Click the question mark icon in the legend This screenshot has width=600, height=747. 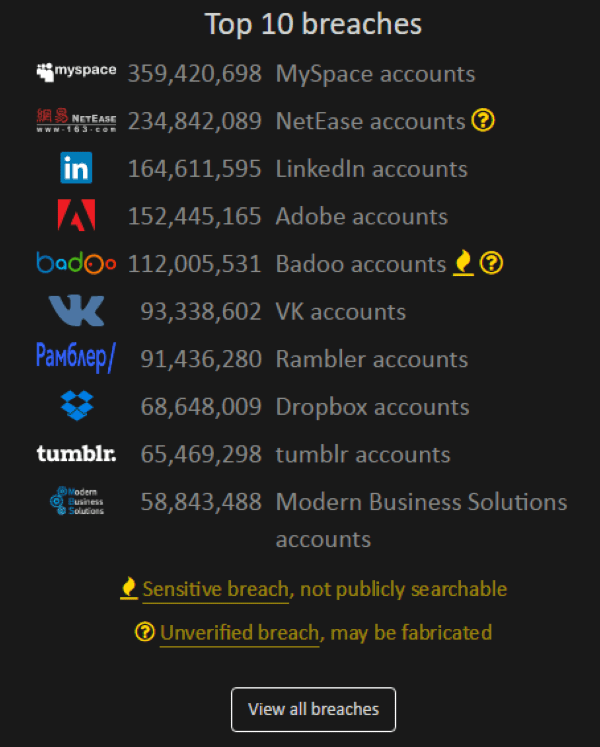click(x=145, y=632)
